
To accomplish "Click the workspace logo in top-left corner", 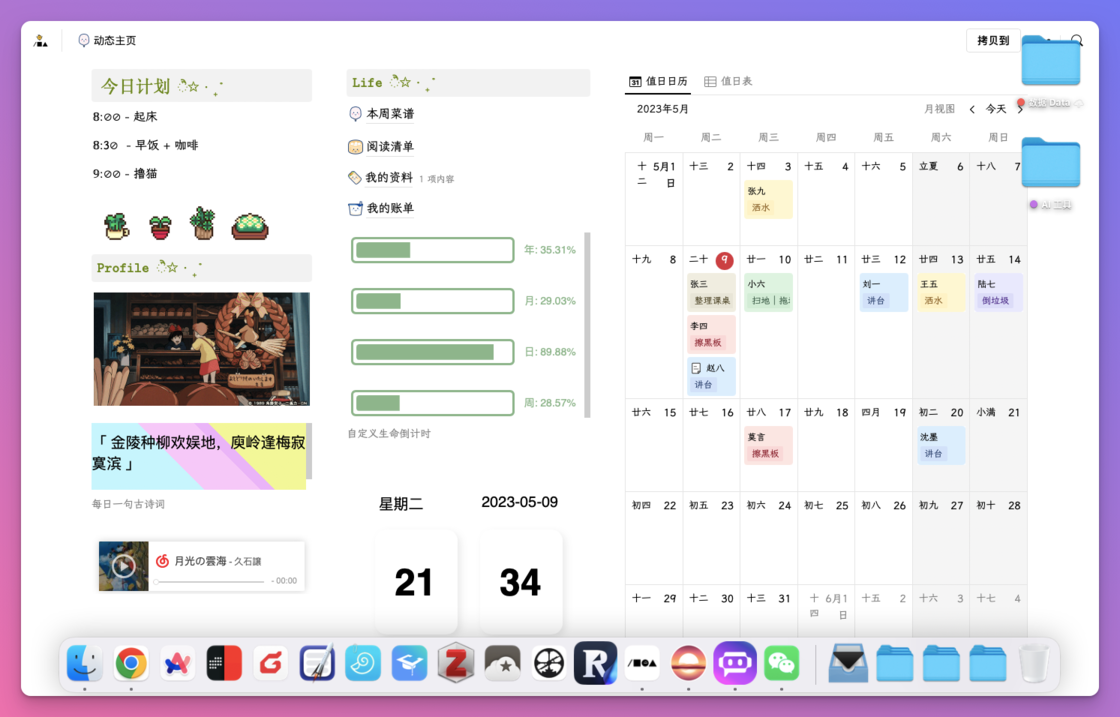I will pos(40,41).
